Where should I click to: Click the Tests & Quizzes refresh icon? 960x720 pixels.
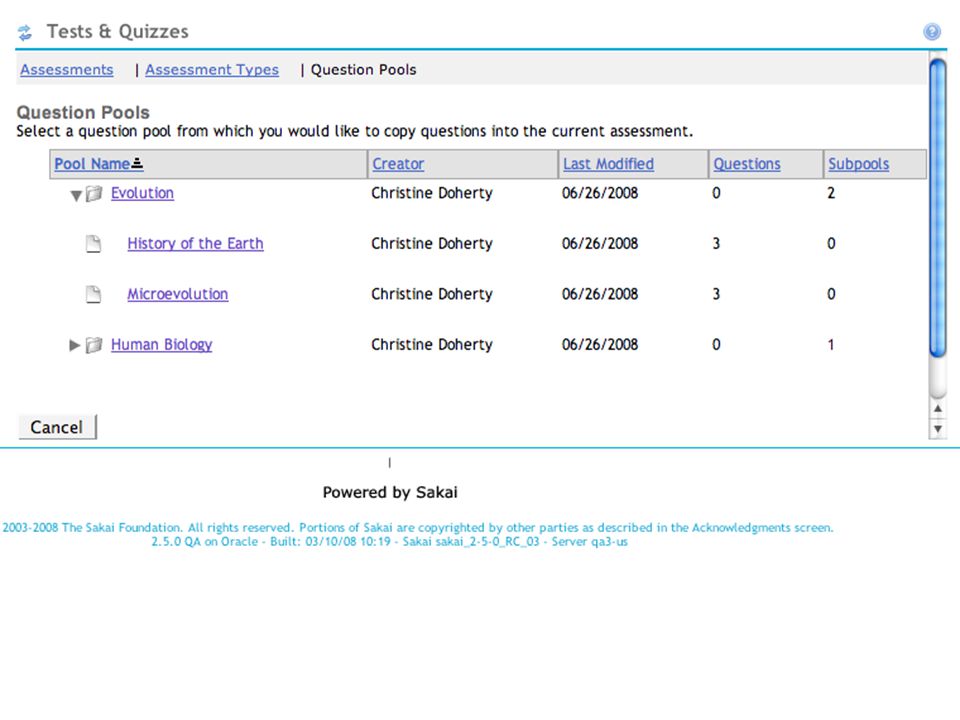coord(24,32)
